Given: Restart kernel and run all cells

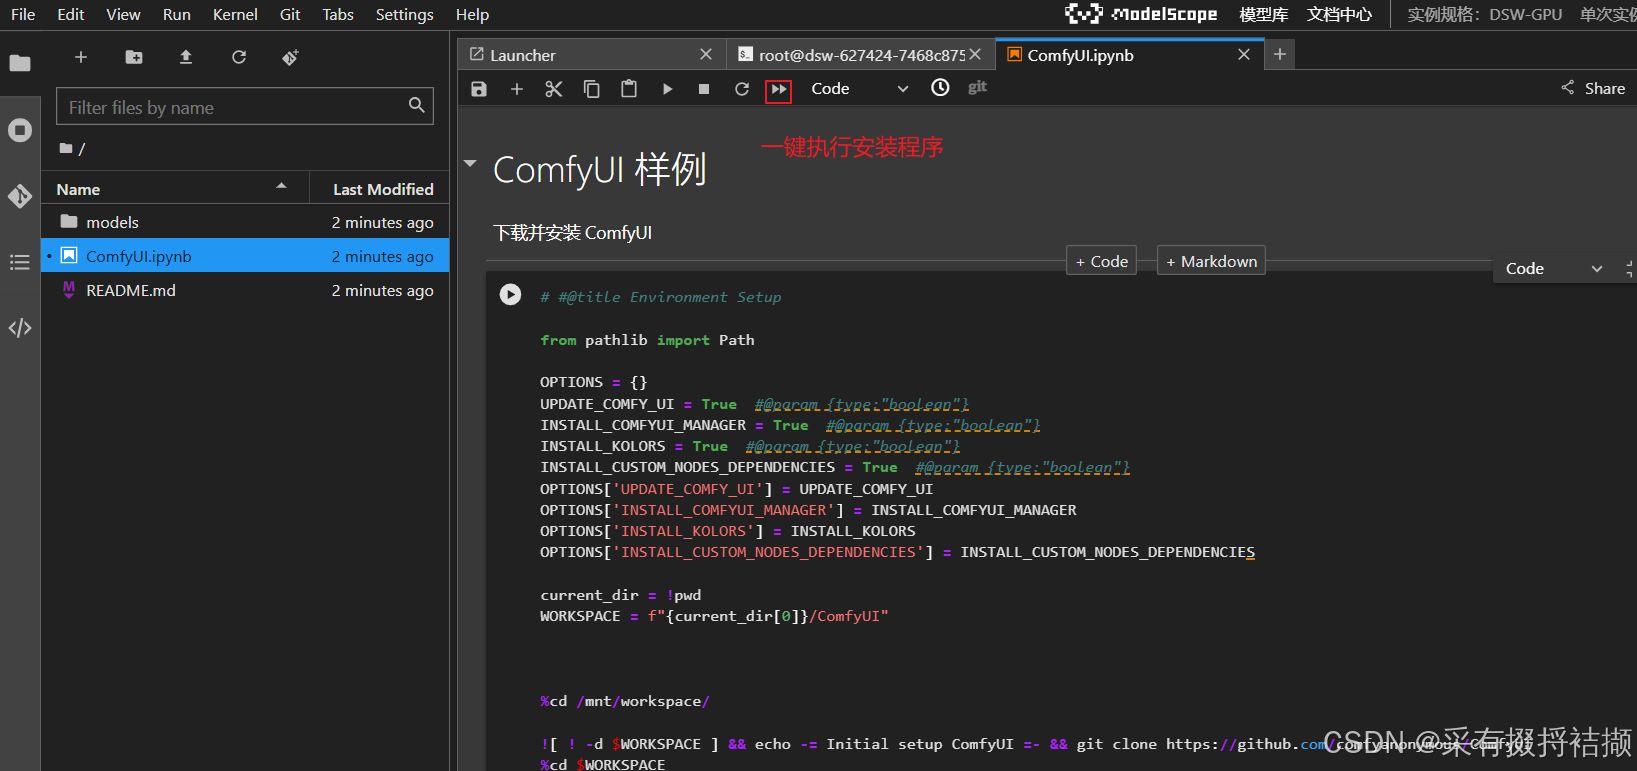Looking at the screenshot, I should coord(778,90).
